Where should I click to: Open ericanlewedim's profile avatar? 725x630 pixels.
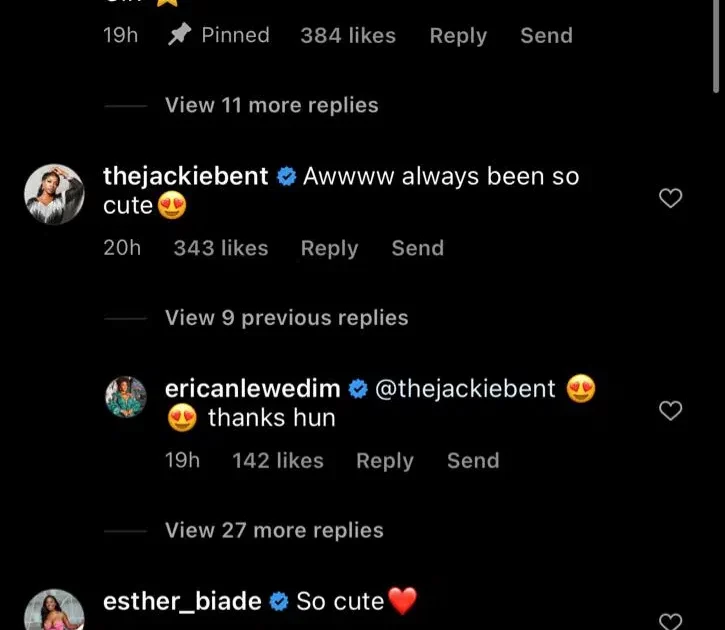(x=126, y=397)
